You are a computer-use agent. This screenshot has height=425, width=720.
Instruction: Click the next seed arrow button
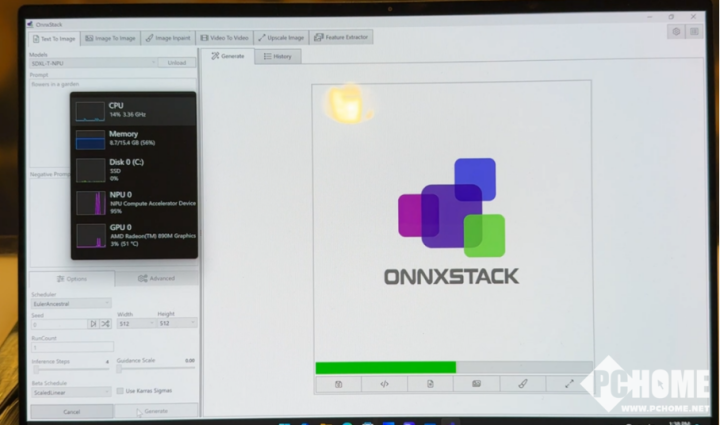[x=93, y=324]
